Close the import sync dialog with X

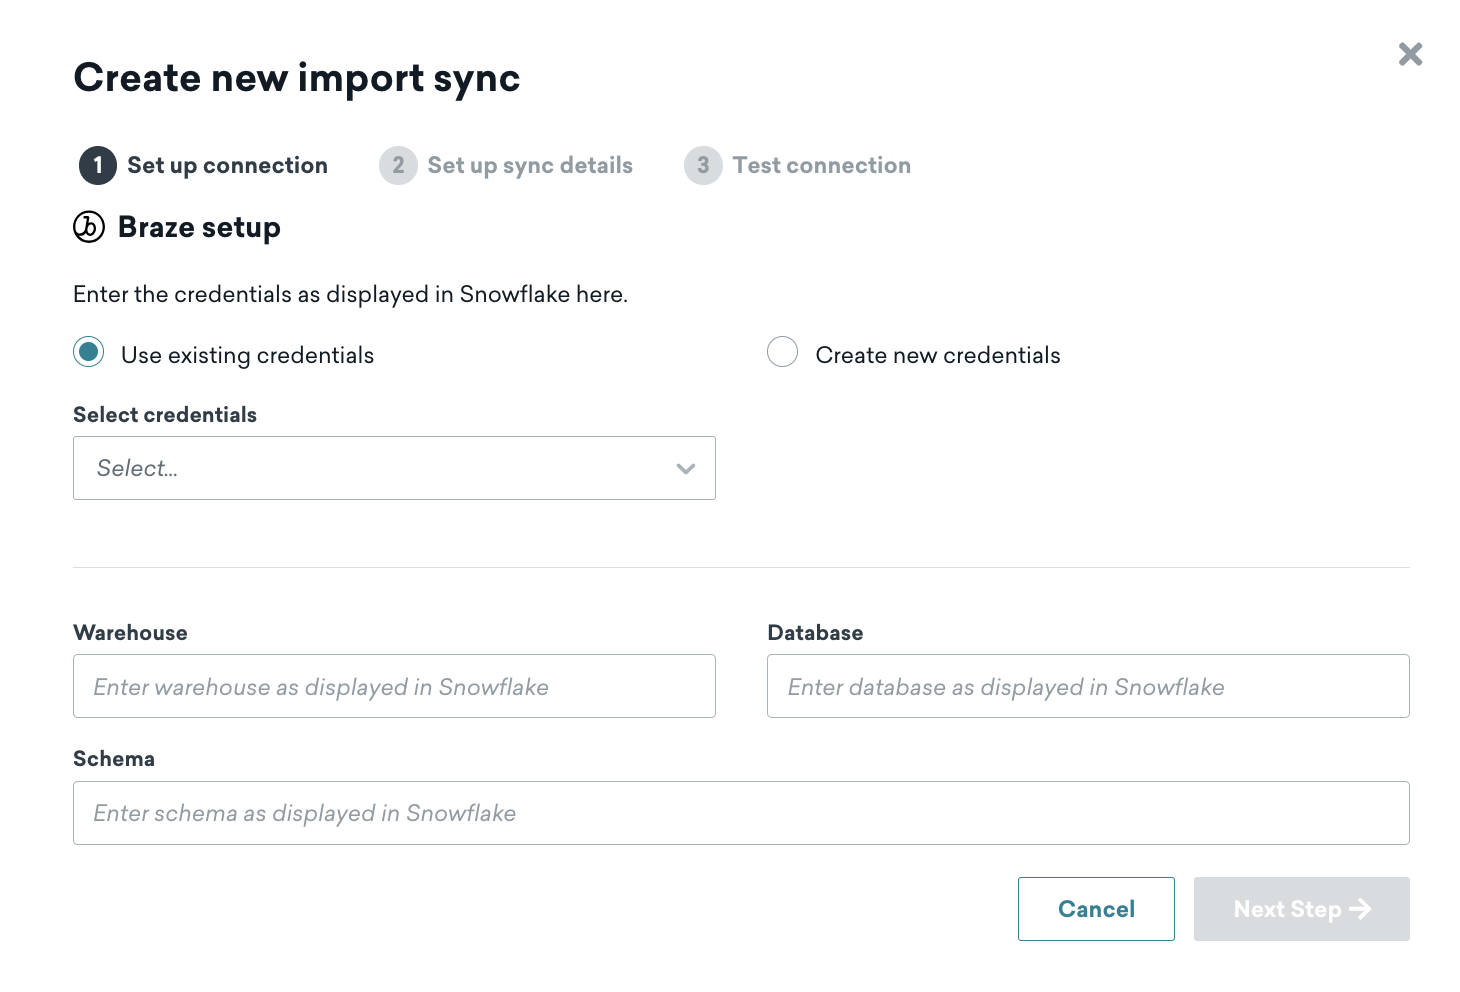tap(1410, 54)
